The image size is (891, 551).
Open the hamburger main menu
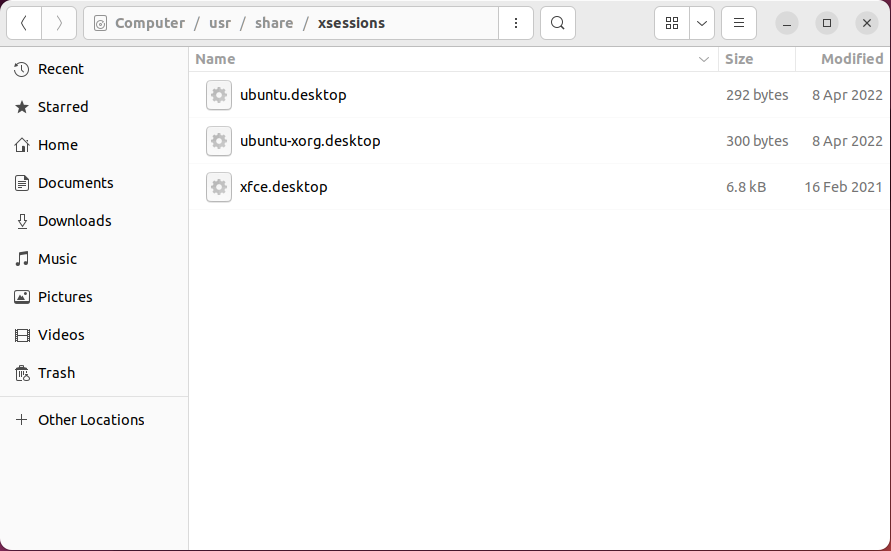(x=739, y=23)
